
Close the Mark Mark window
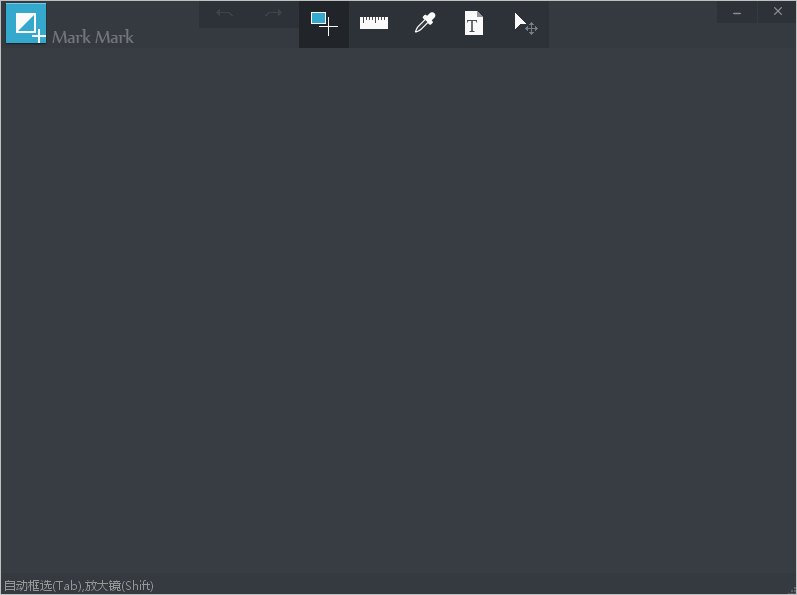tap(777, 12)
